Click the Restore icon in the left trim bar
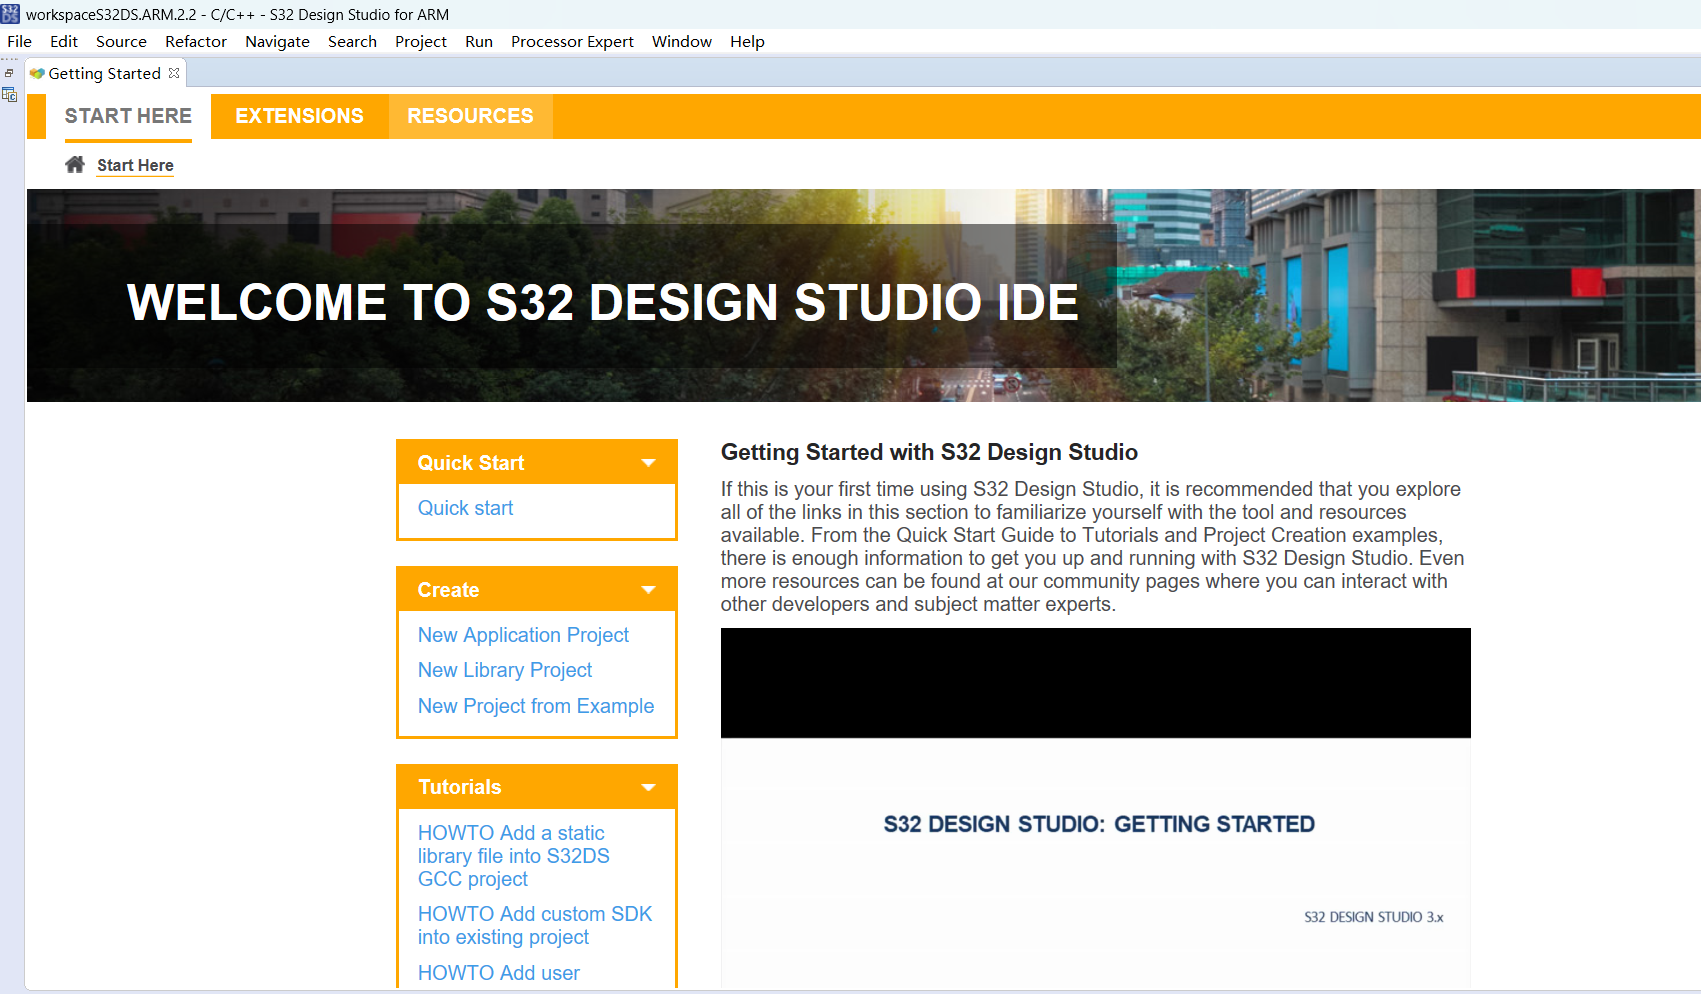Image resolution: width=1701 pixels, height=994 pixels. click(9, 74)
